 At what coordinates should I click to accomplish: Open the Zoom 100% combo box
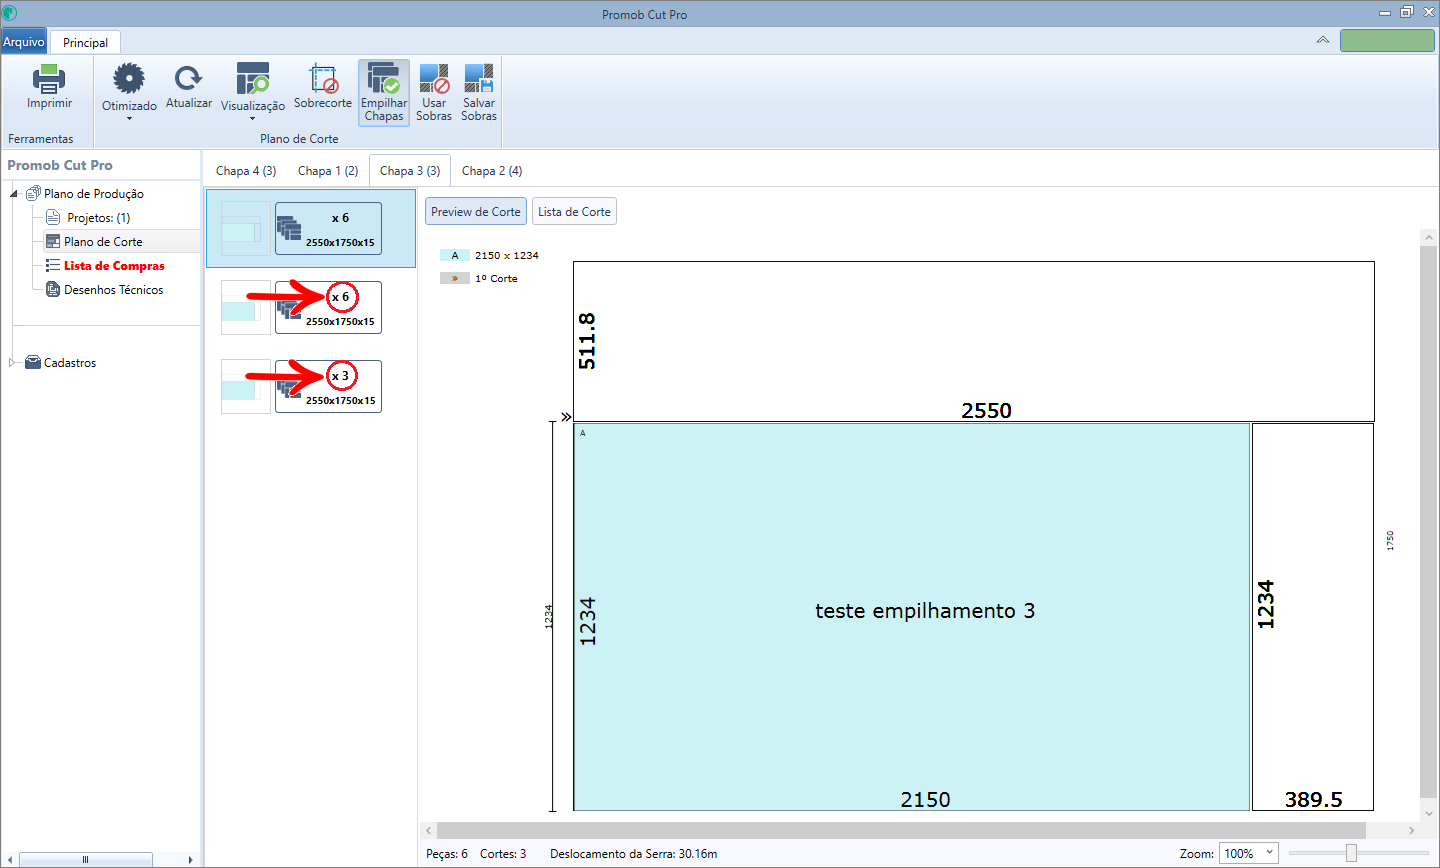tap(1249, 853)
